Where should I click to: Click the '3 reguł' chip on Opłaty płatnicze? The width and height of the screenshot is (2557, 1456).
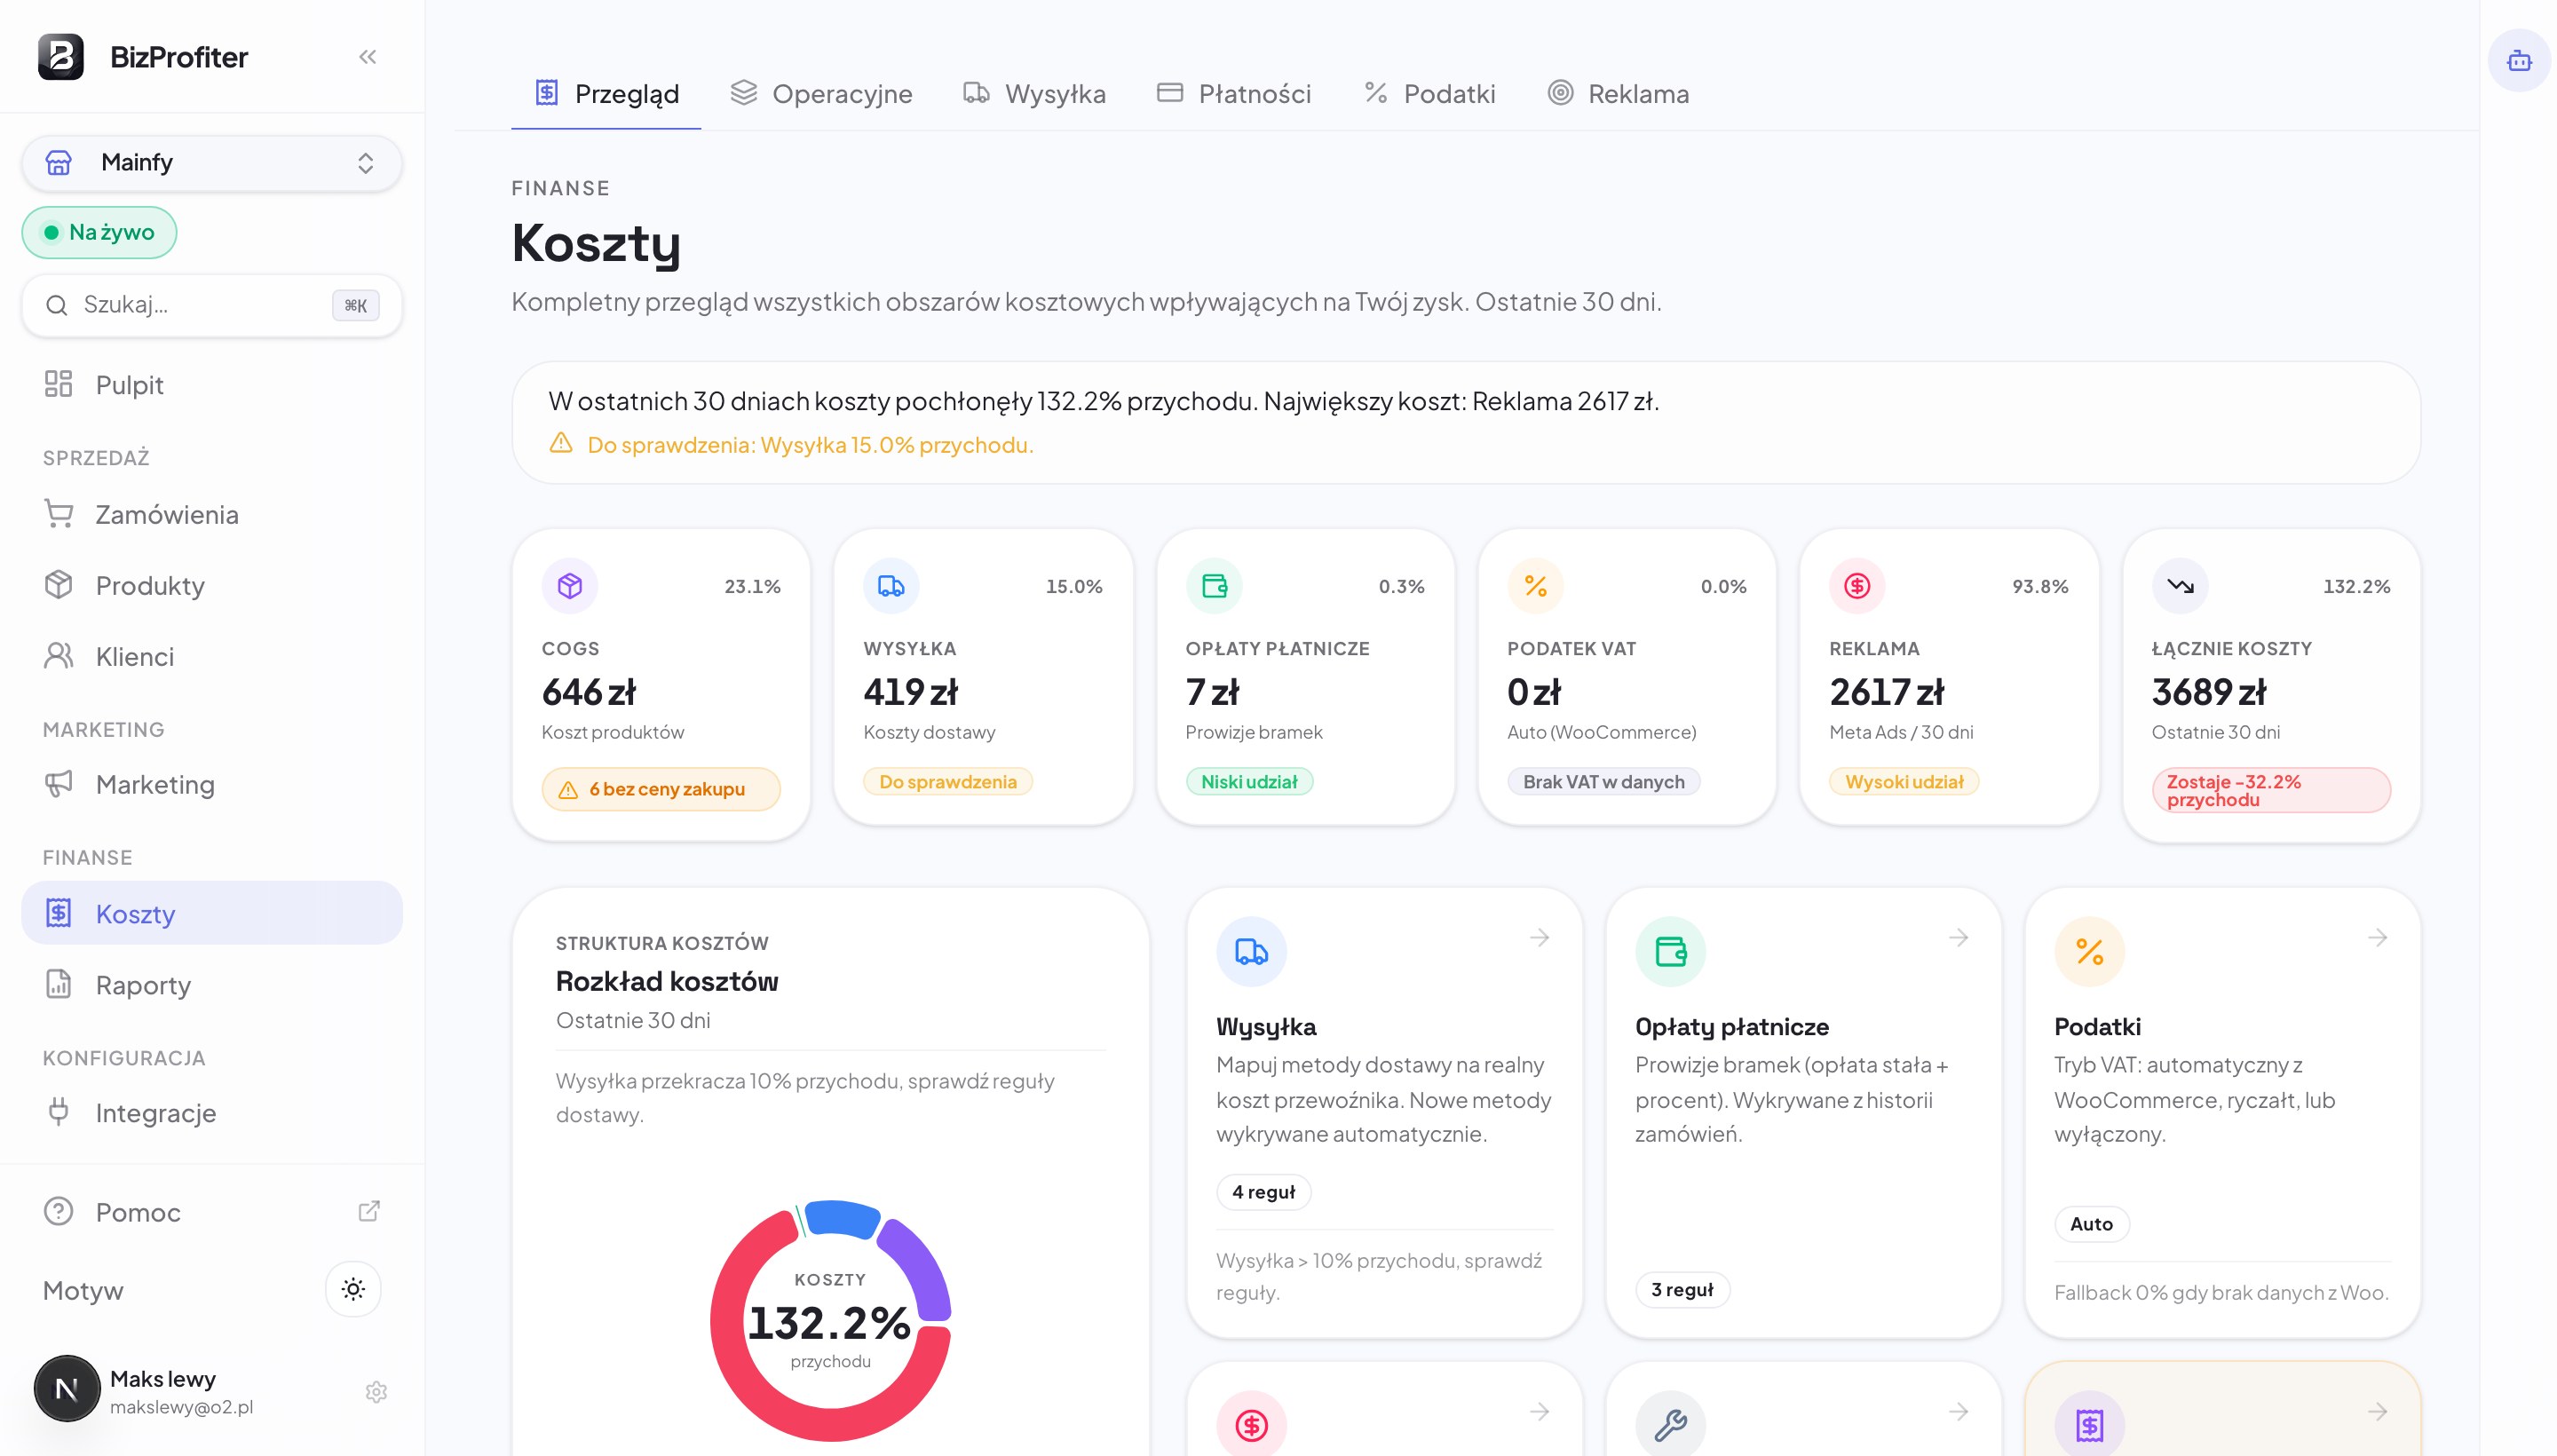[1682, 1290]
